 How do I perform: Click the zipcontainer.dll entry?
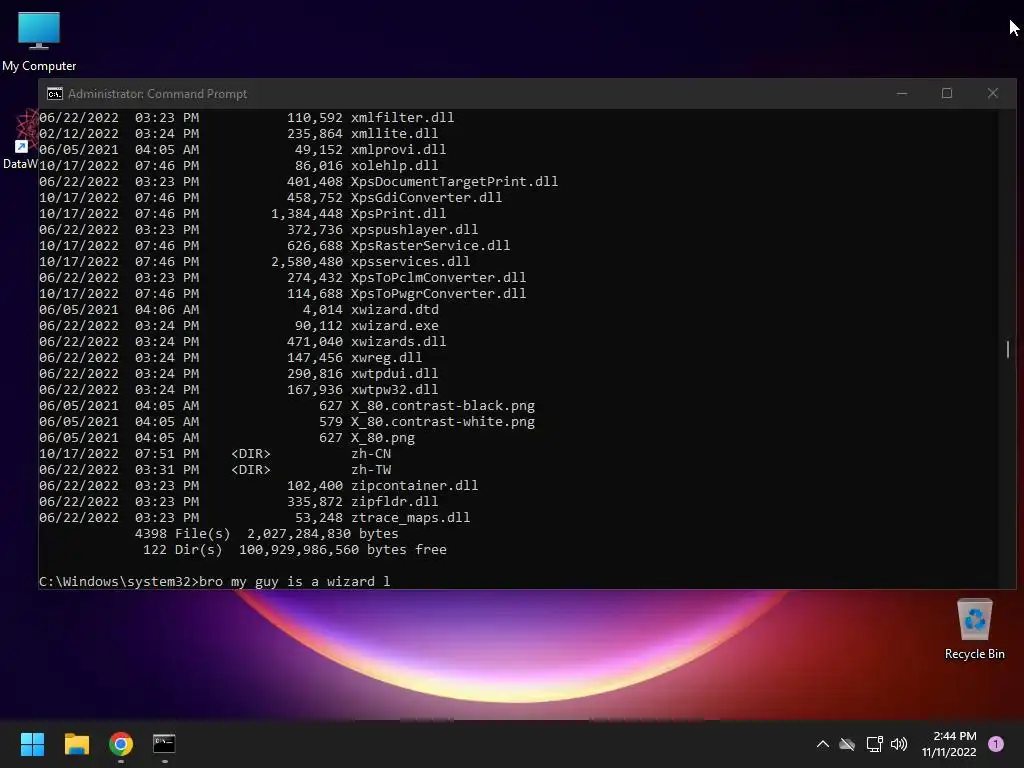click(415, 485)
